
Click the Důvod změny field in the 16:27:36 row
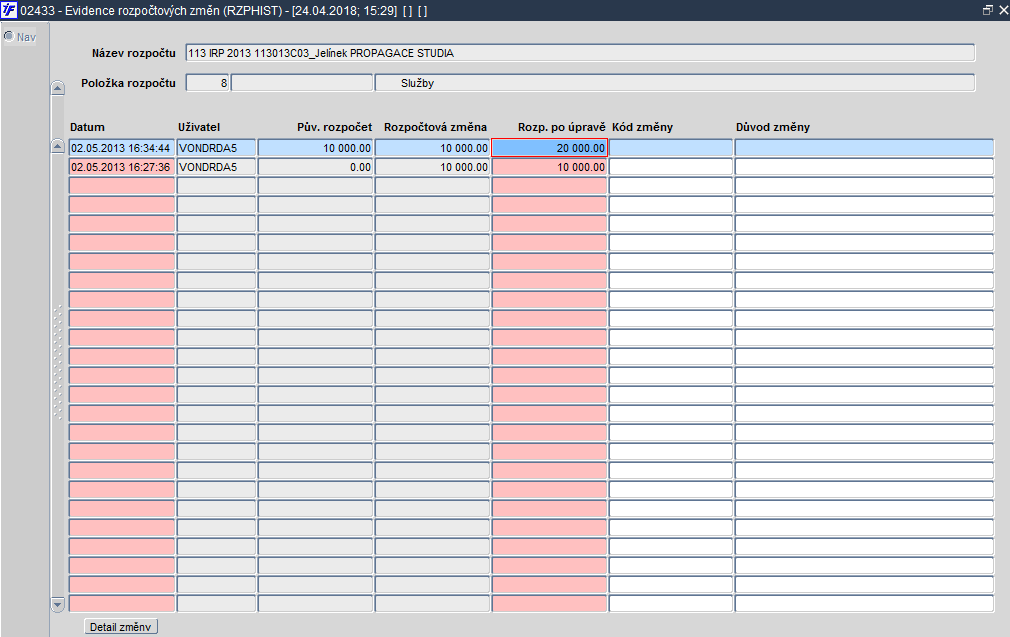point(864,167)
